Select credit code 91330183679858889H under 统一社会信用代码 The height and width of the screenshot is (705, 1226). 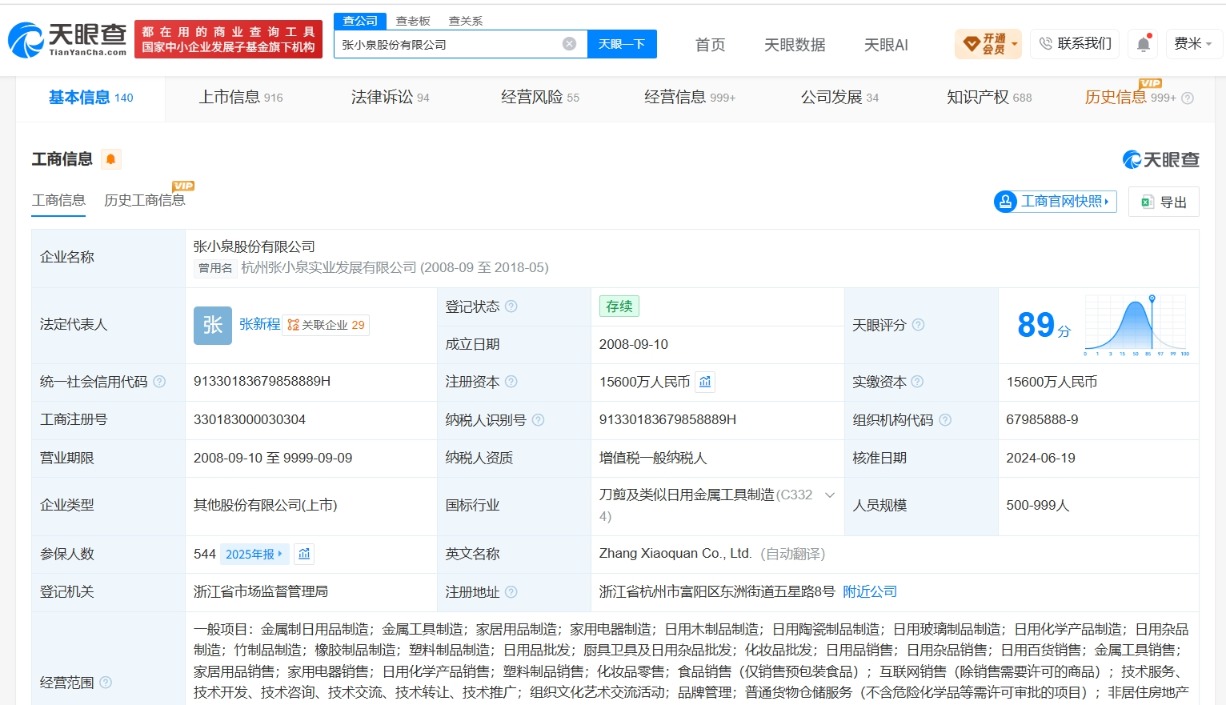coord(262,382)
